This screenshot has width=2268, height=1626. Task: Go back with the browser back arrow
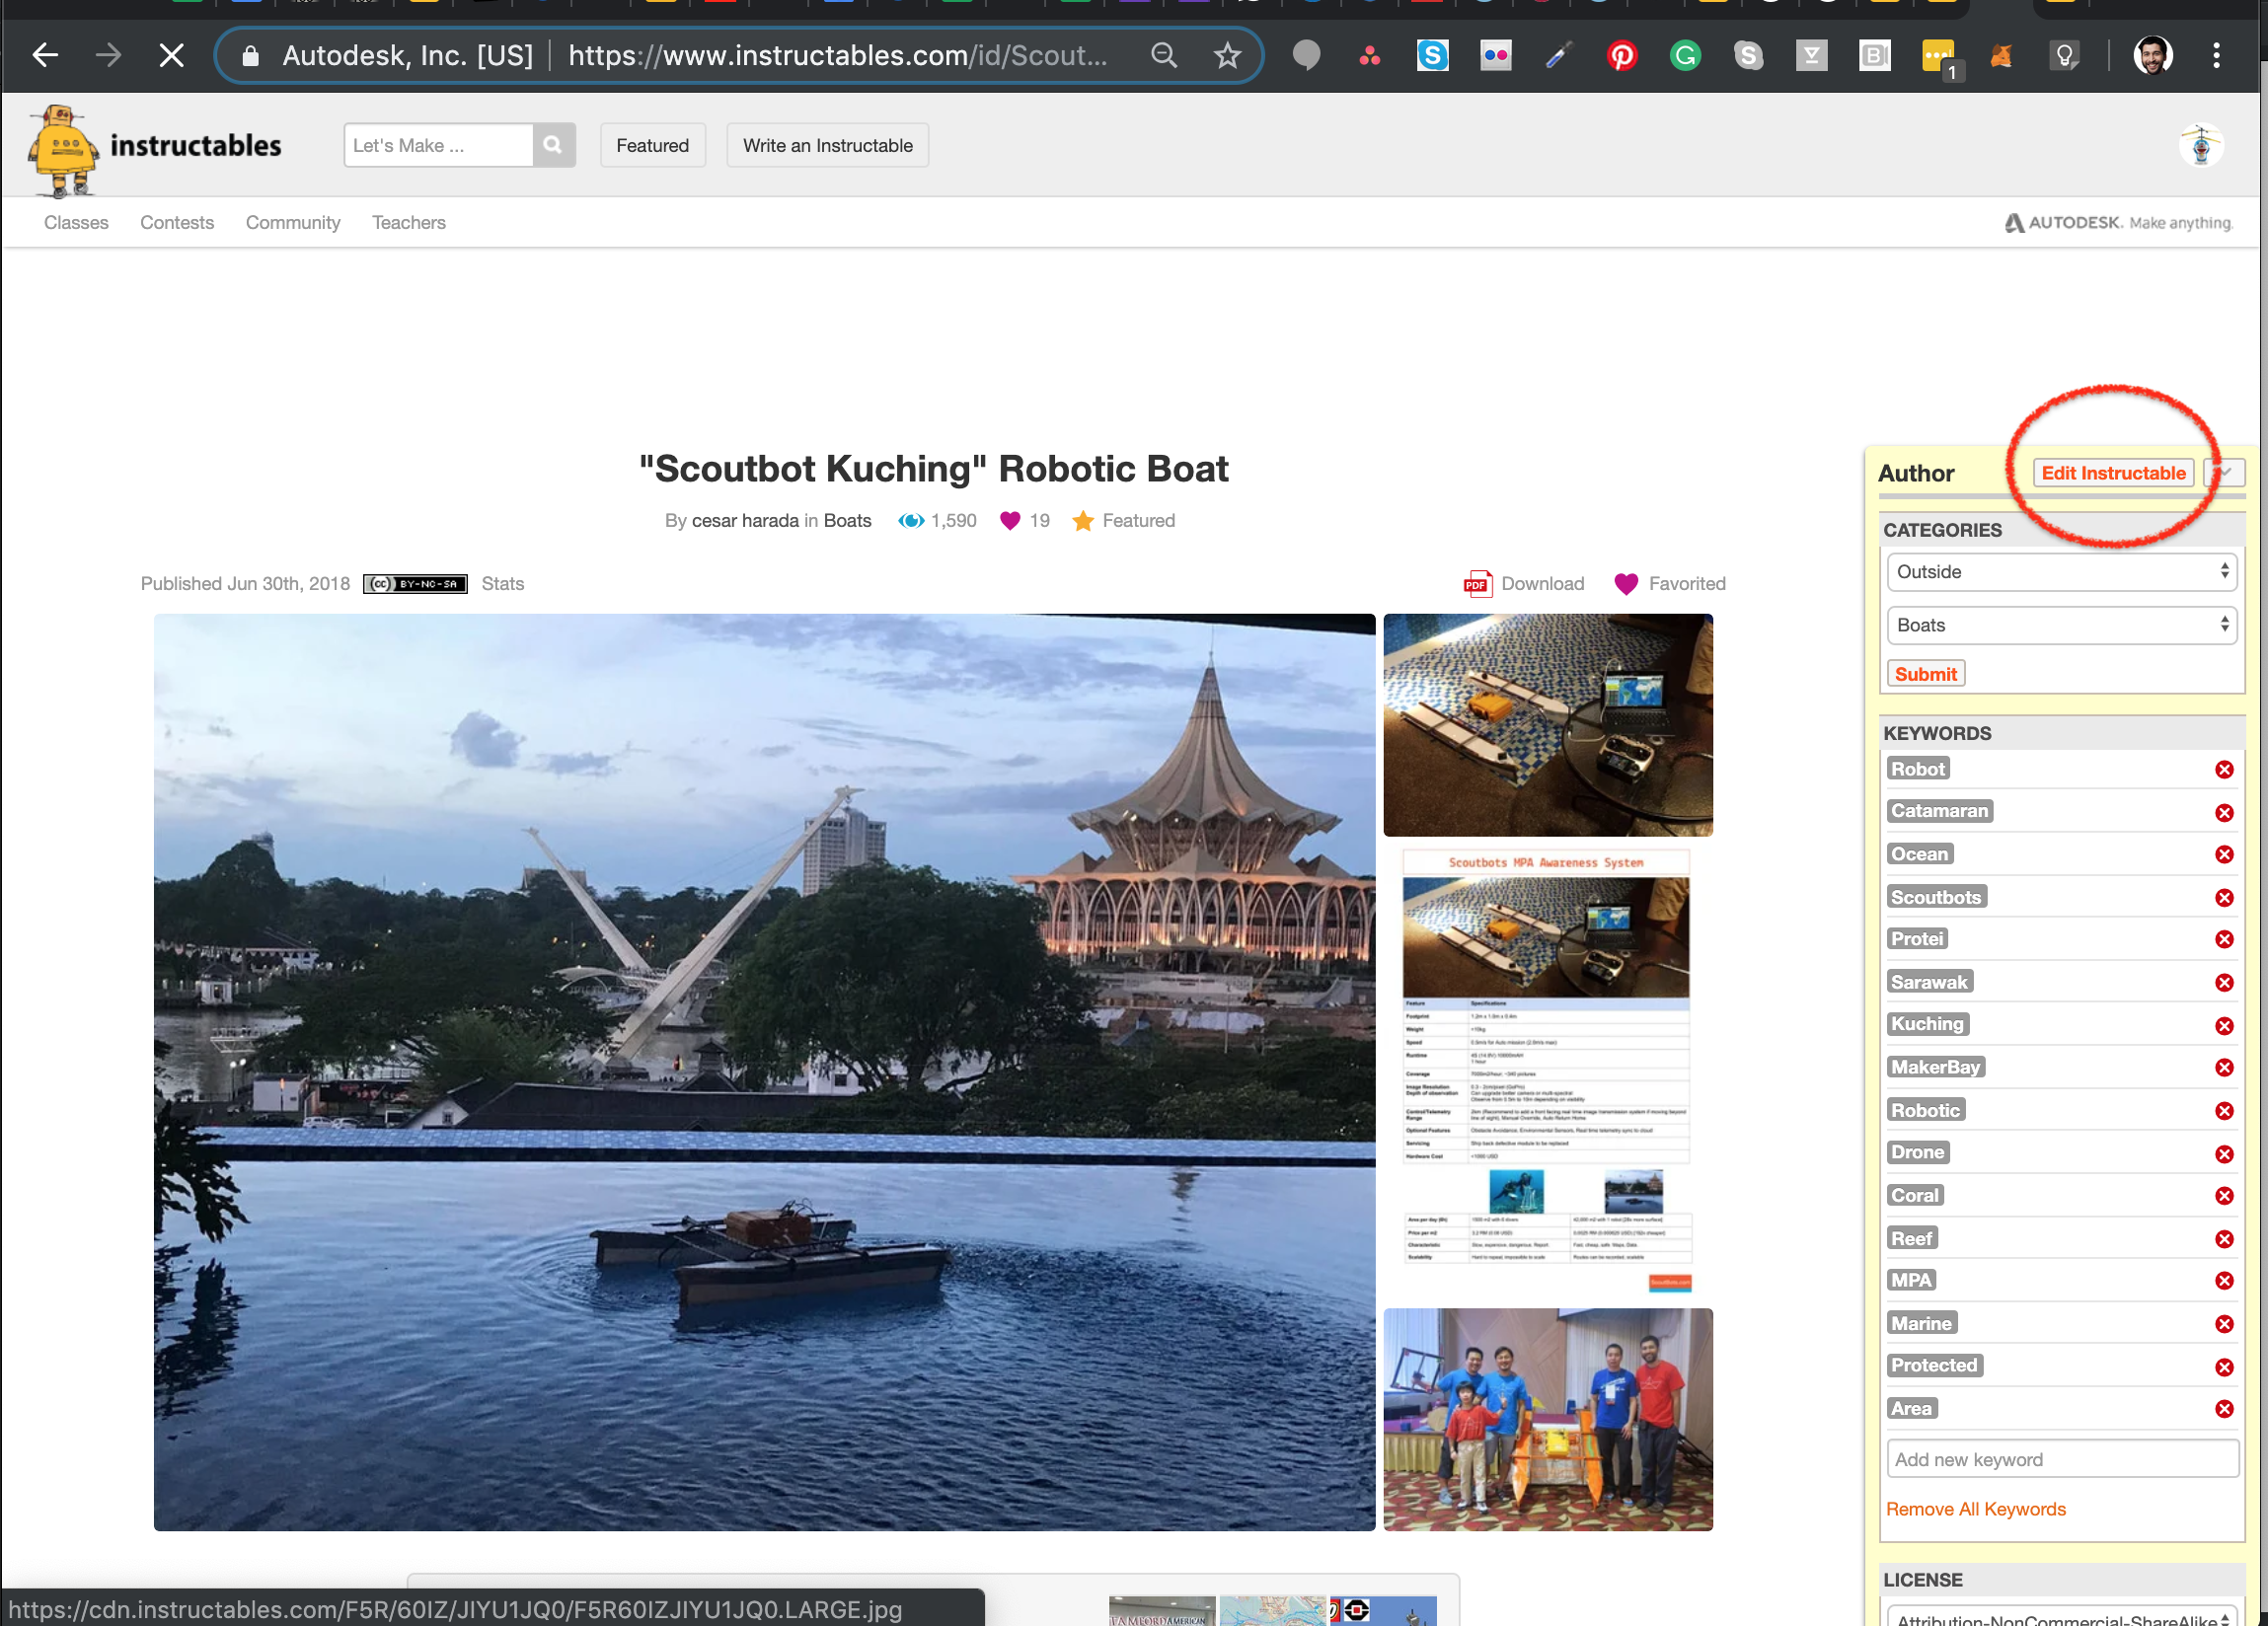pyautogui.click(x=45, y=55)
